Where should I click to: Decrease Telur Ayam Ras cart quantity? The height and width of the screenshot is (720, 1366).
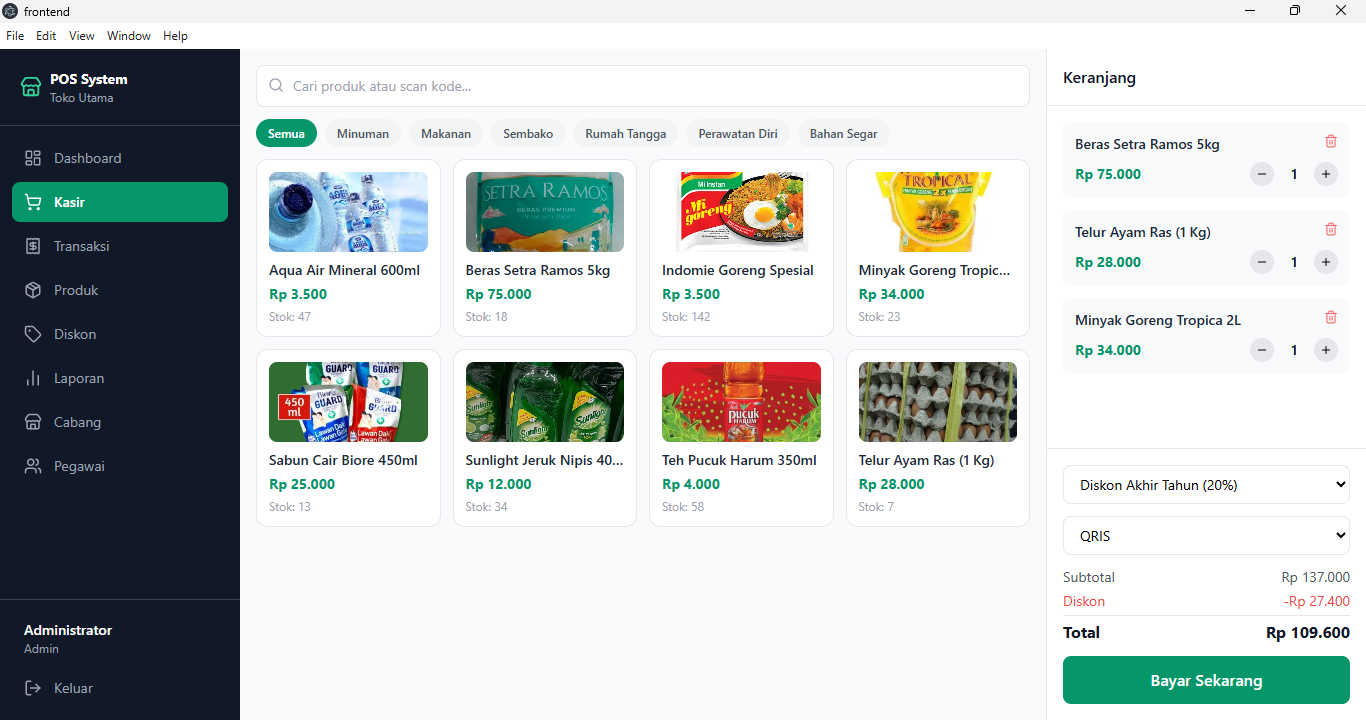click(1262, 262)
